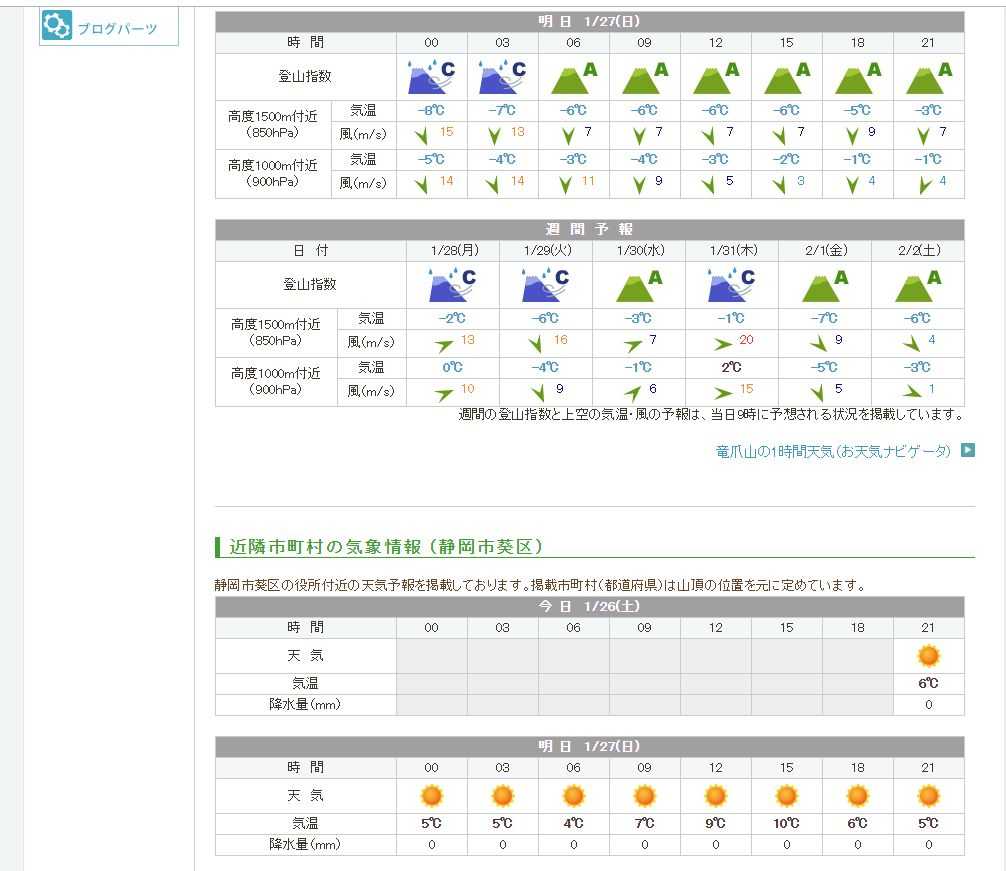Open the 竜爪山の1時間天気 link
1006x871 pixels.
coord(833,451)
